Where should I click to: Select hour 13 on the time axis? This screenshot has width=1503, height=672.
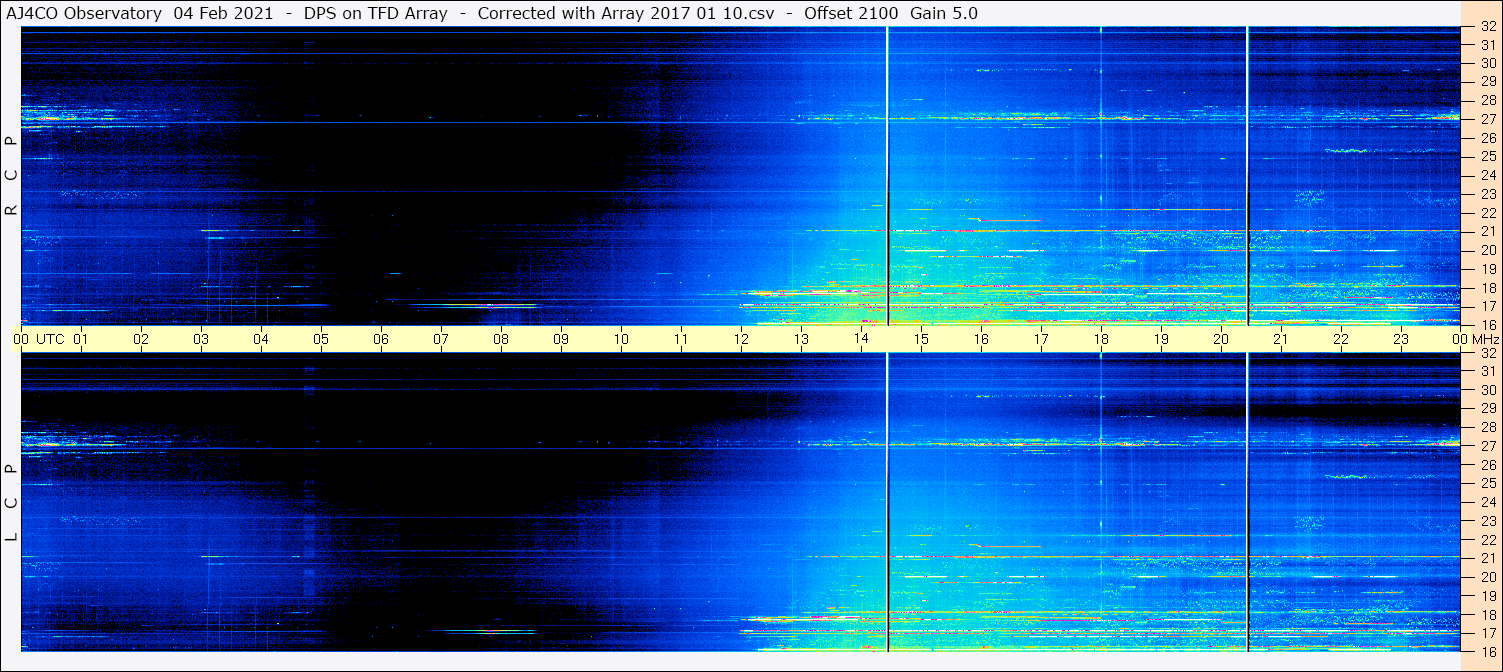click(x=801, y=339)
